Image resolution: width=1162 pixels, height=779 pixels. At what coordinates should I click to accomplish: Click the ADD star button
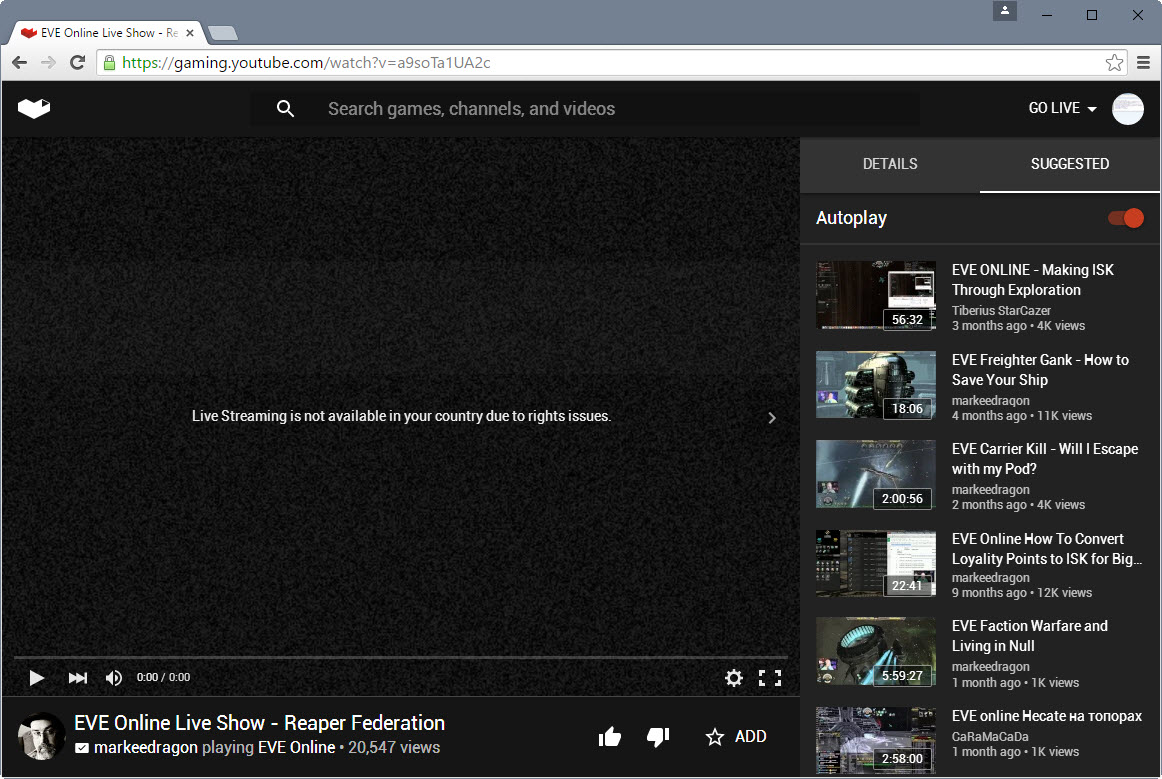(x=736, y=737)
